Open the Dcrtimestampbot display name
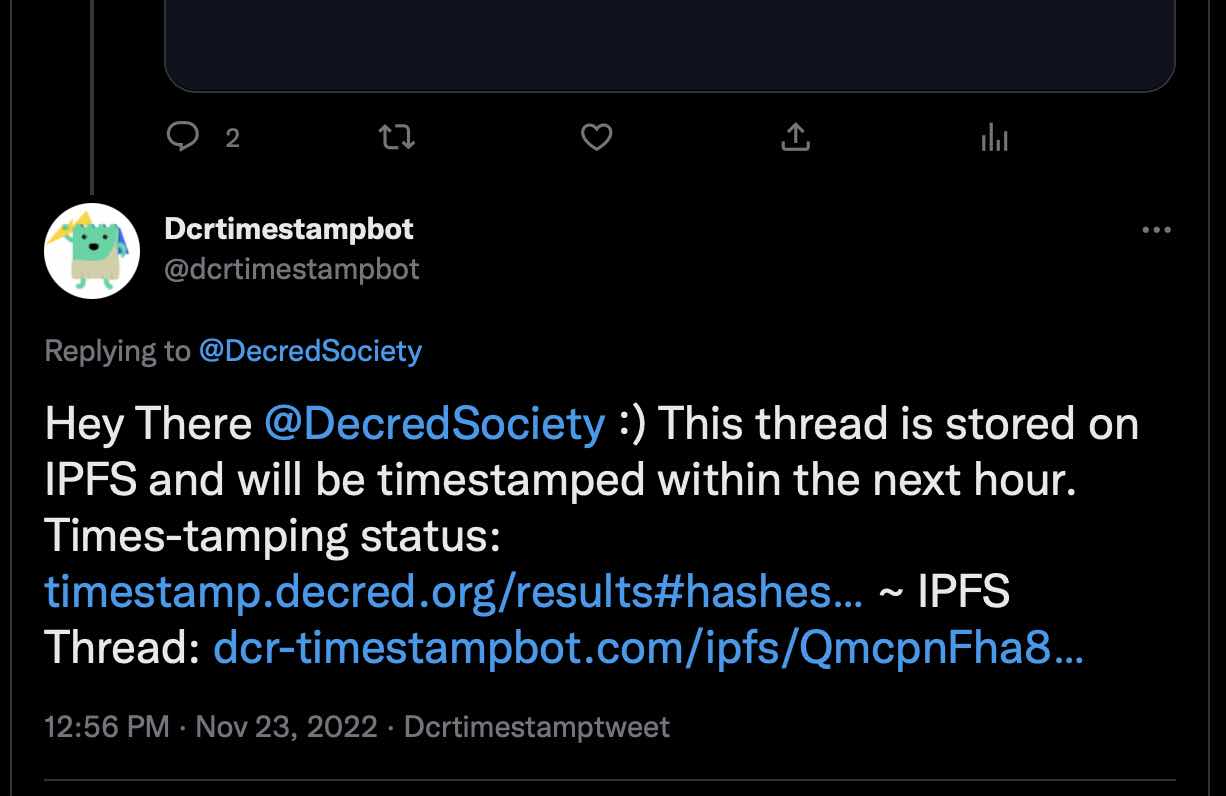 point(289,229)
